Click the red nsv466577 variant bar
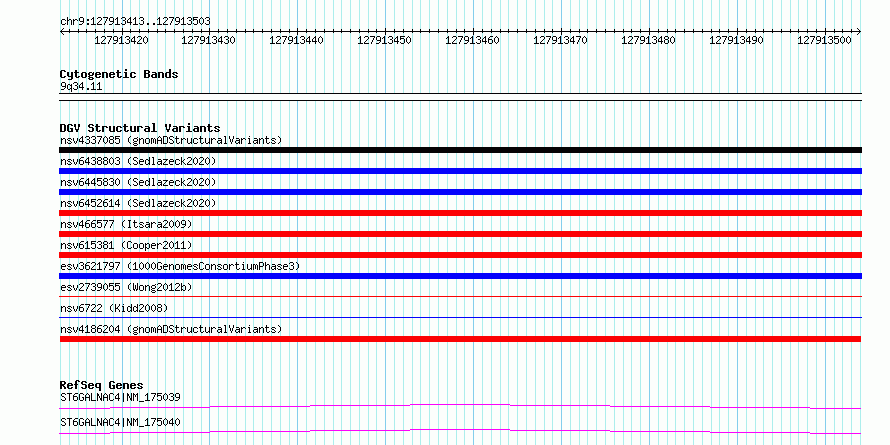 [x=460, y=234]
